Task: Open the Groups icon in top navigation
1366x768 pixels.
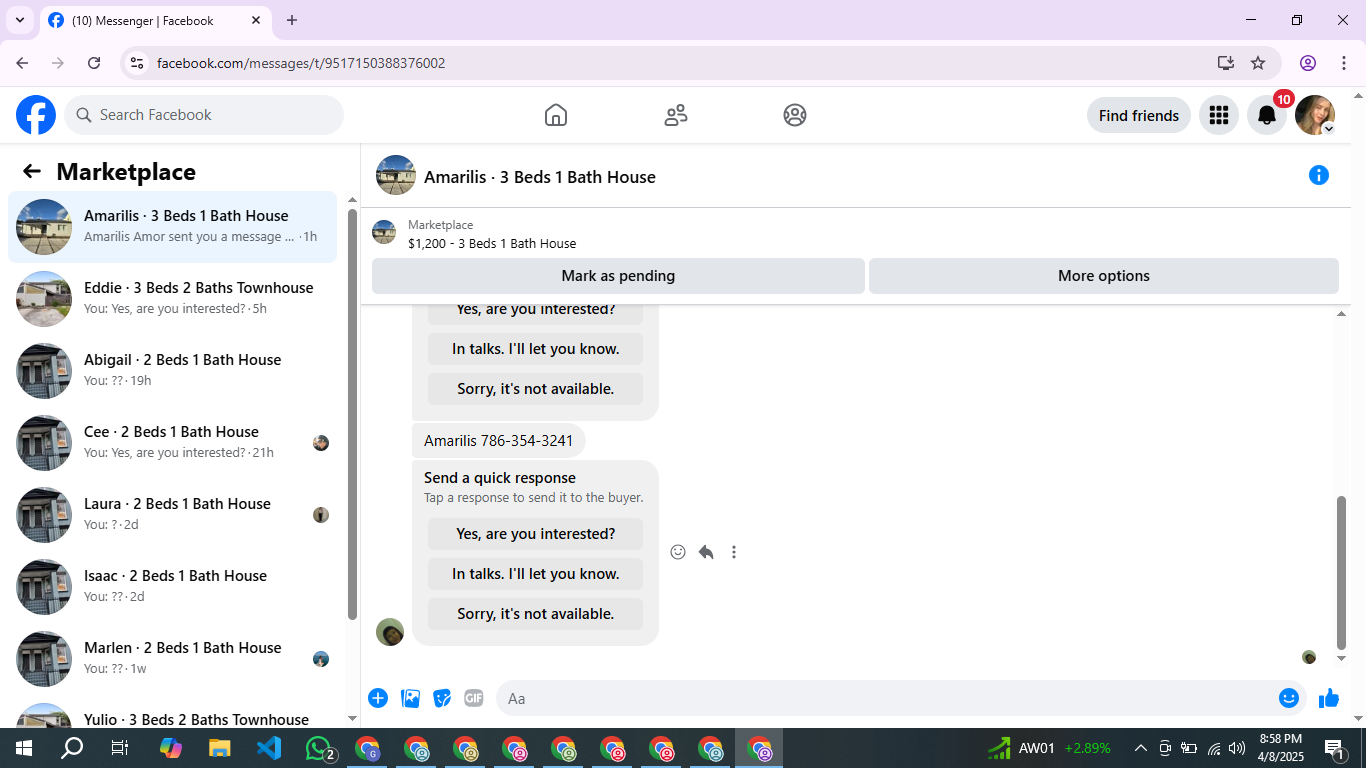Action: tap(795, 115)
